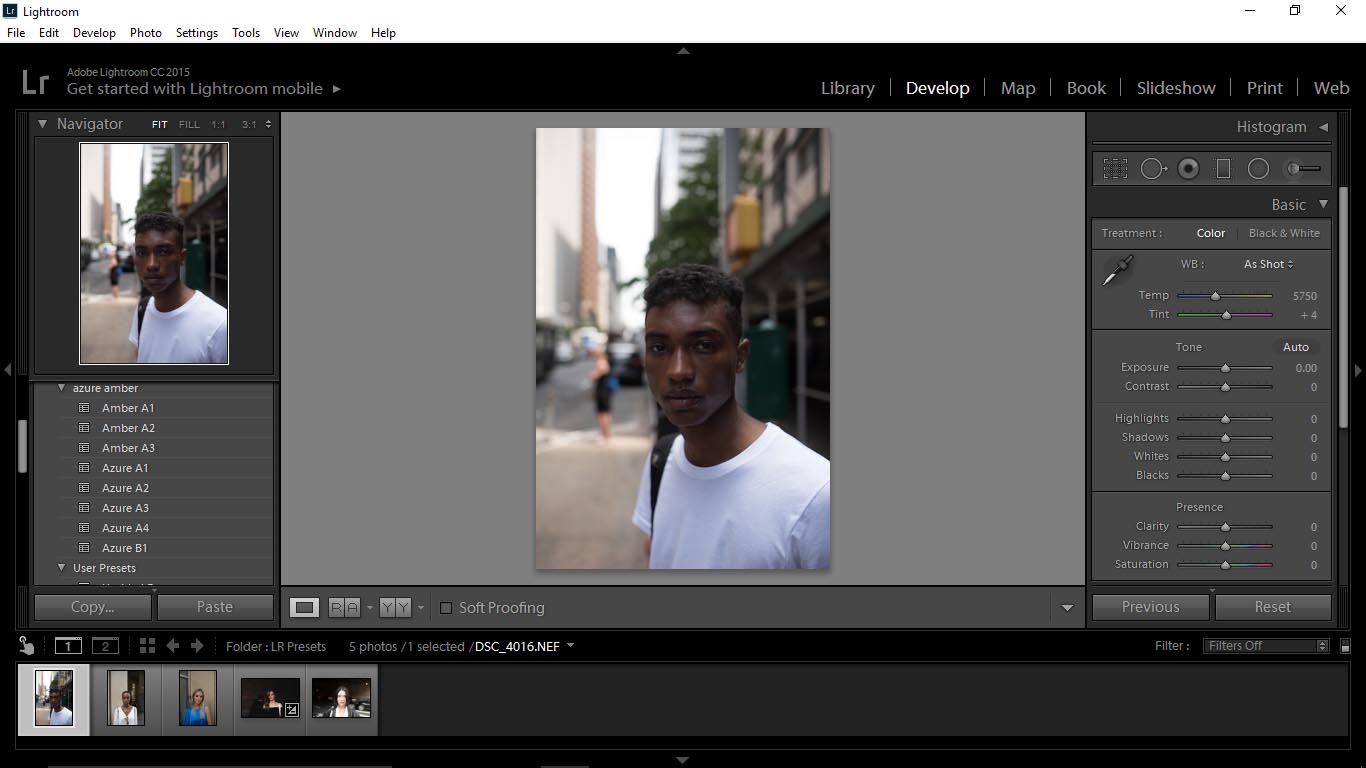The width and height of the screenshot is (1366, 768).
Task: Click the Azure B1 preset icon
Action: (x=84, y=548)
